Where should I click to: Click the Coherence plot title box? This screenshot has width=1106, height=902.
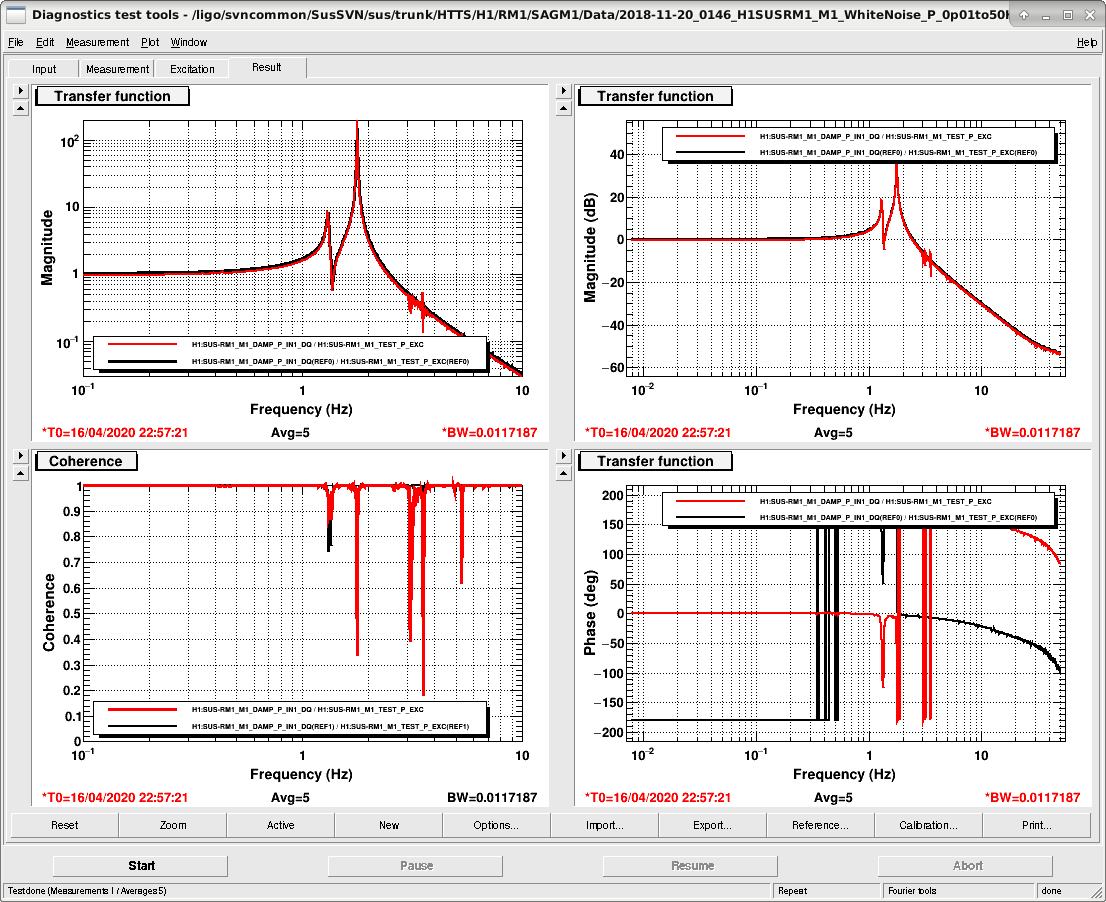click(x=86, y=461)
